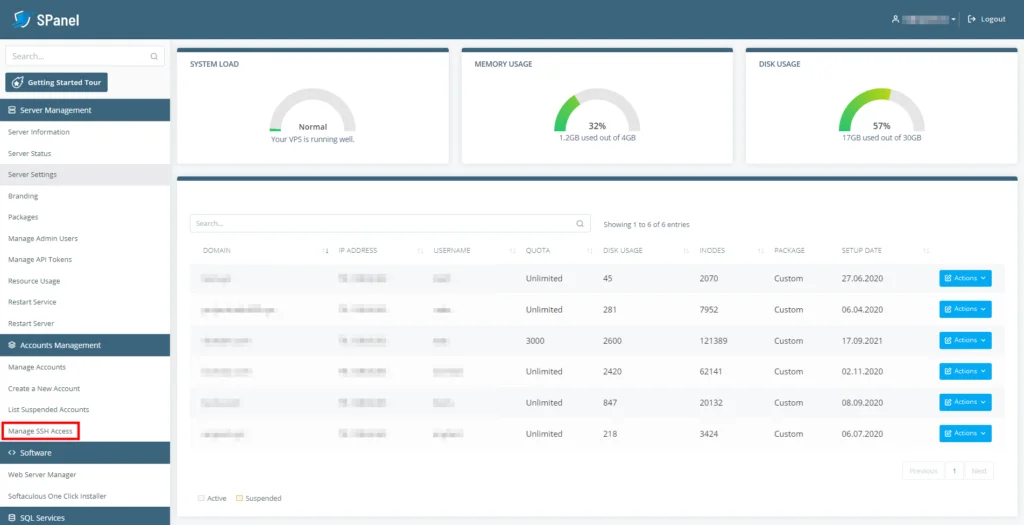The image size is (1024, 525).
Task: Click the SPanel logo icon
Action: [x=22, y=20]
